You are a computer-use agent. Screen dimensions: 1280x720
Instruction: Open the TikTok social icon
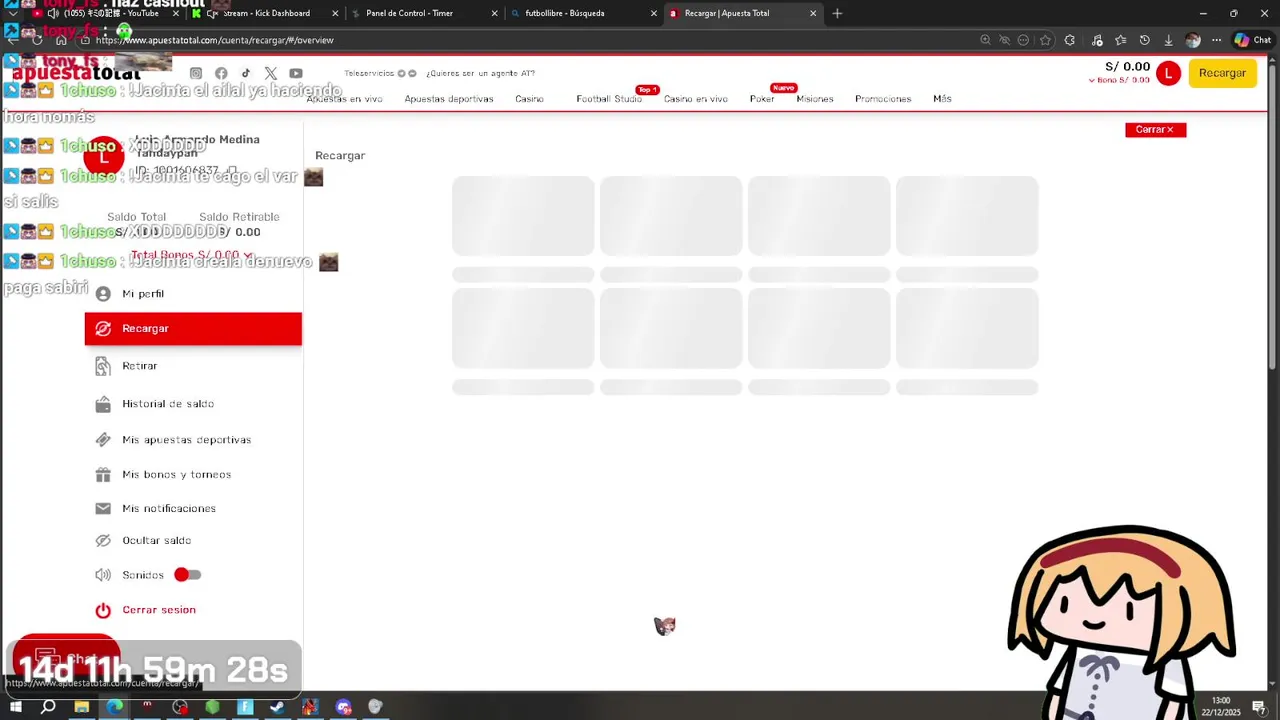click(x=246, y=73)
